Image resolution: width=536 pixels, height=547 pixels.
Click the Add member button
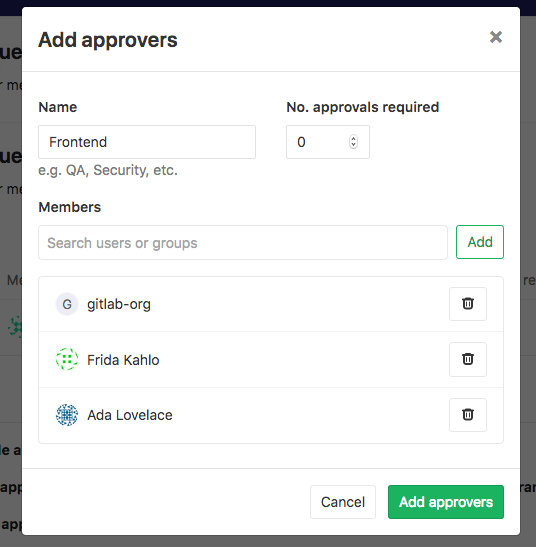click(x=480, y=242)
